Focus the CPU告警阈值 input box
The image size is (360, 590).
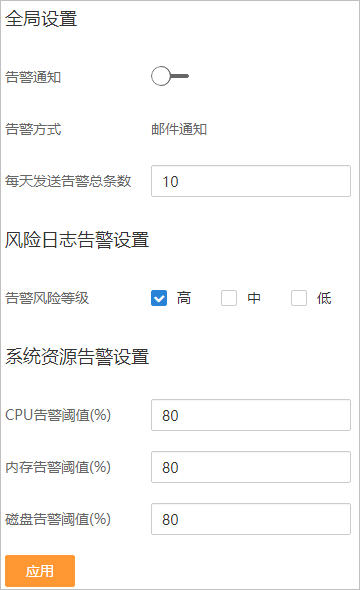pyautogui.click(x=251, y=415)
